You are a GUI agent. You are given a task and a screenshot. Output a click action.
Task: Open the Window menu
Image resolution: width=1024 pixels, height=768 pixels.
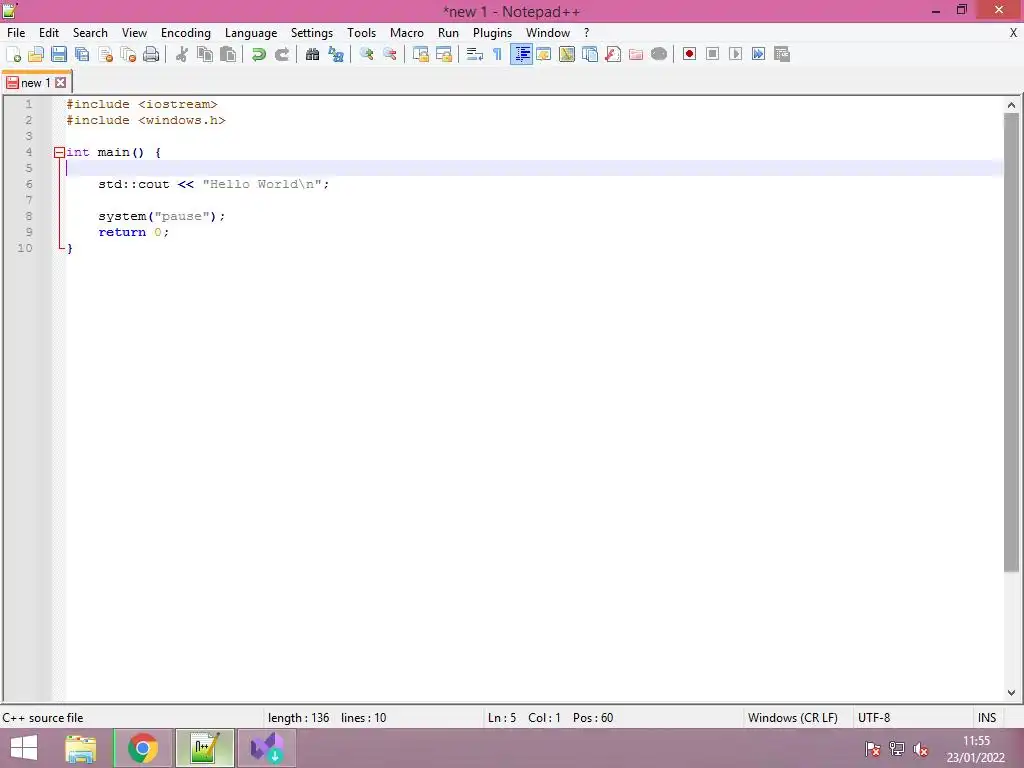(548, 33)
